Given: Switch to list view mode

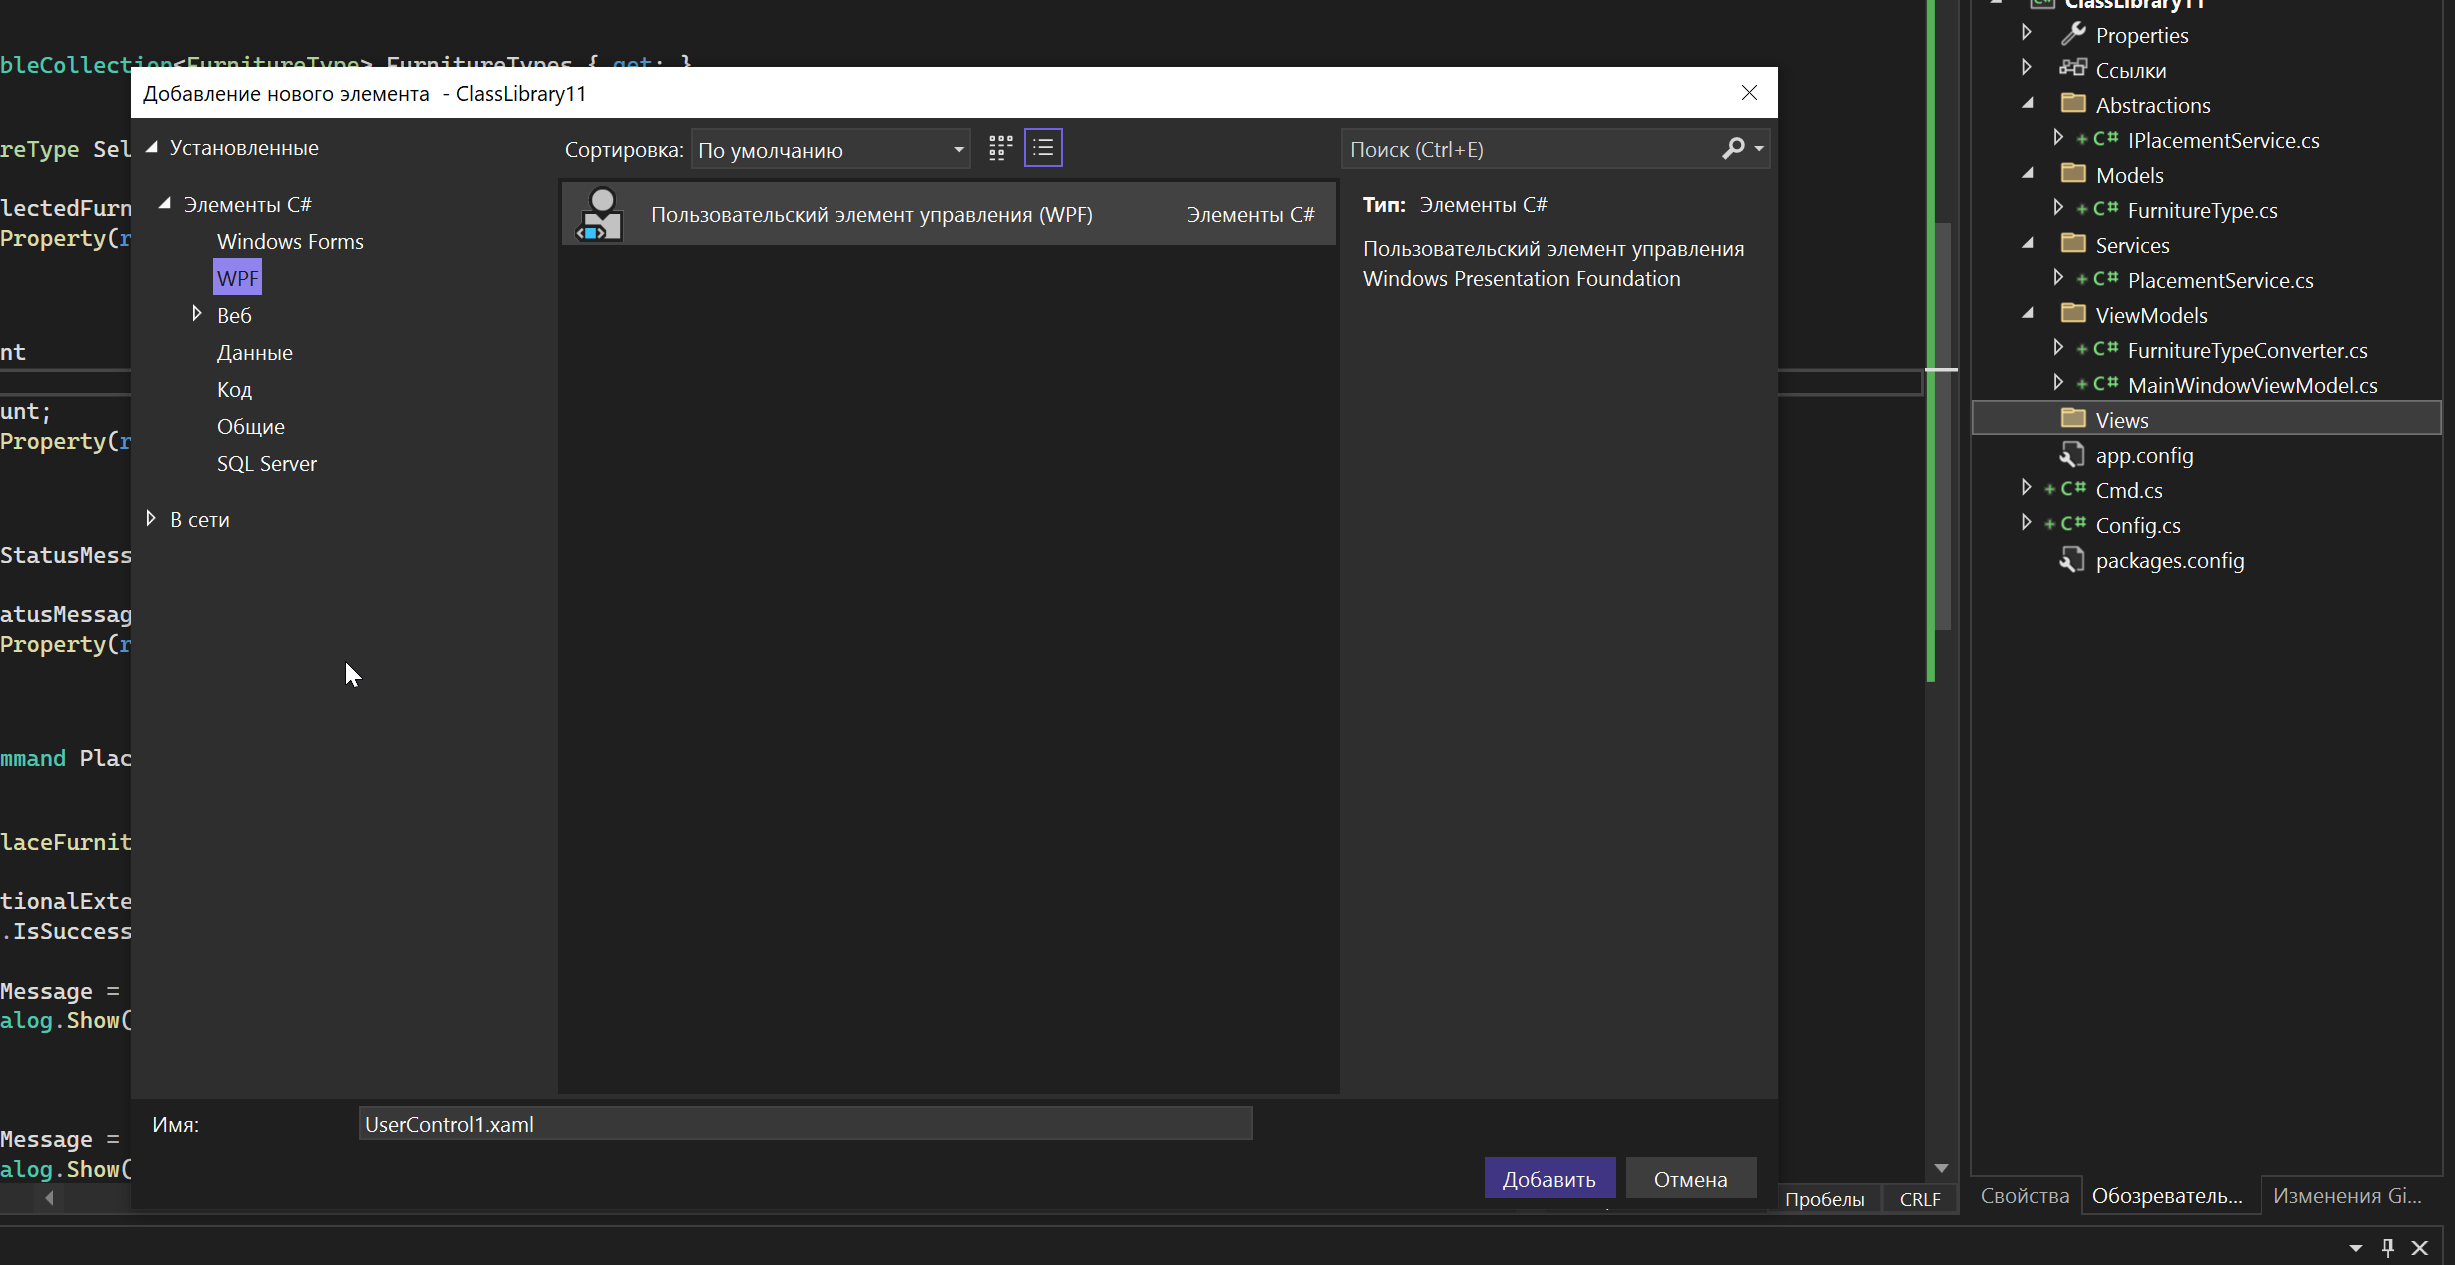Looking at the screenshot, I should pos(1043,148).
